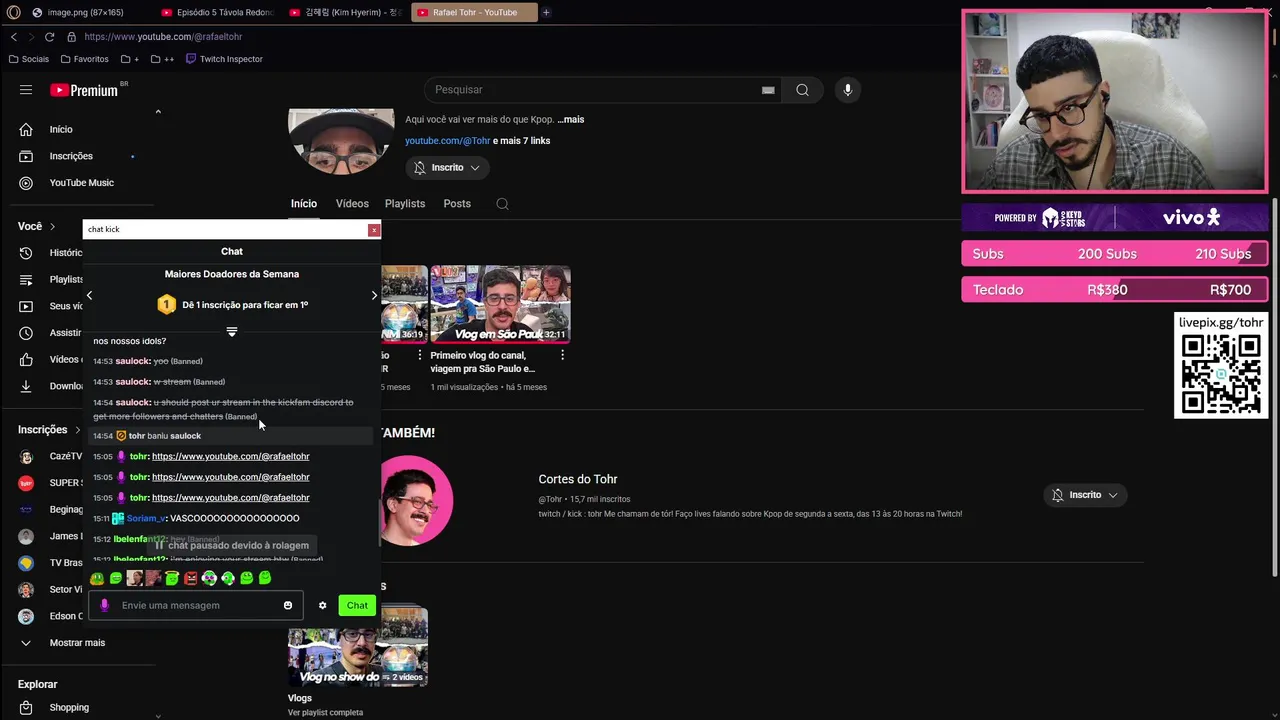1280x720 pixels.
Task: Click the search magnifier button
Action: (x=802, y=90)
